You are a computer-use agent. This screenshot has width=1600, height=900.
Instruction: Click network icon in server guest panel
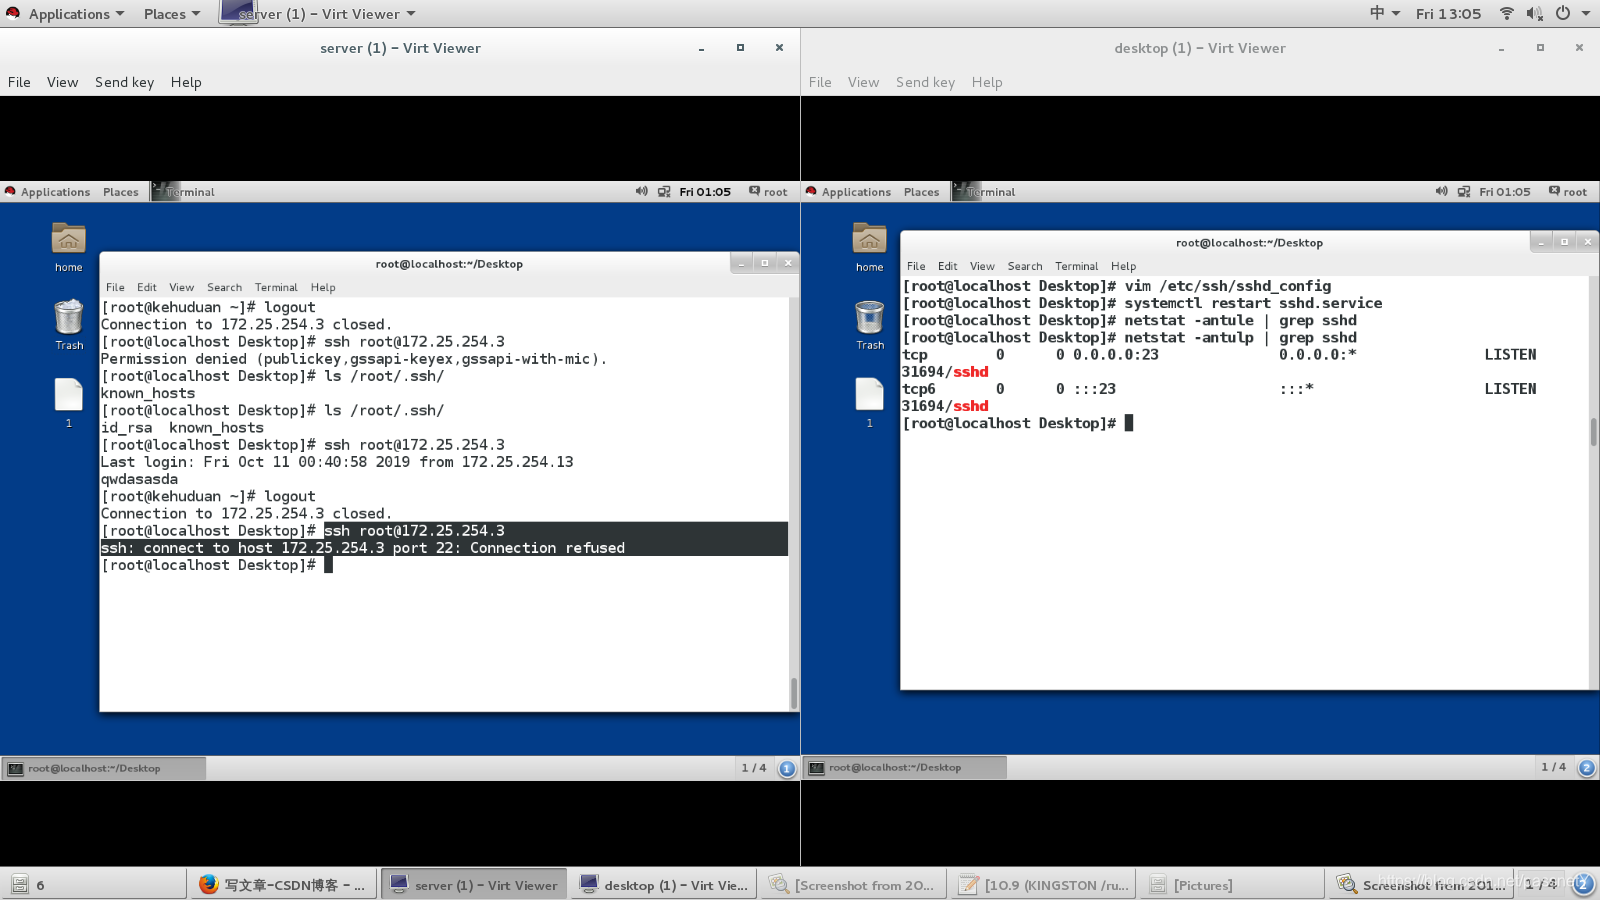[664, 191]
